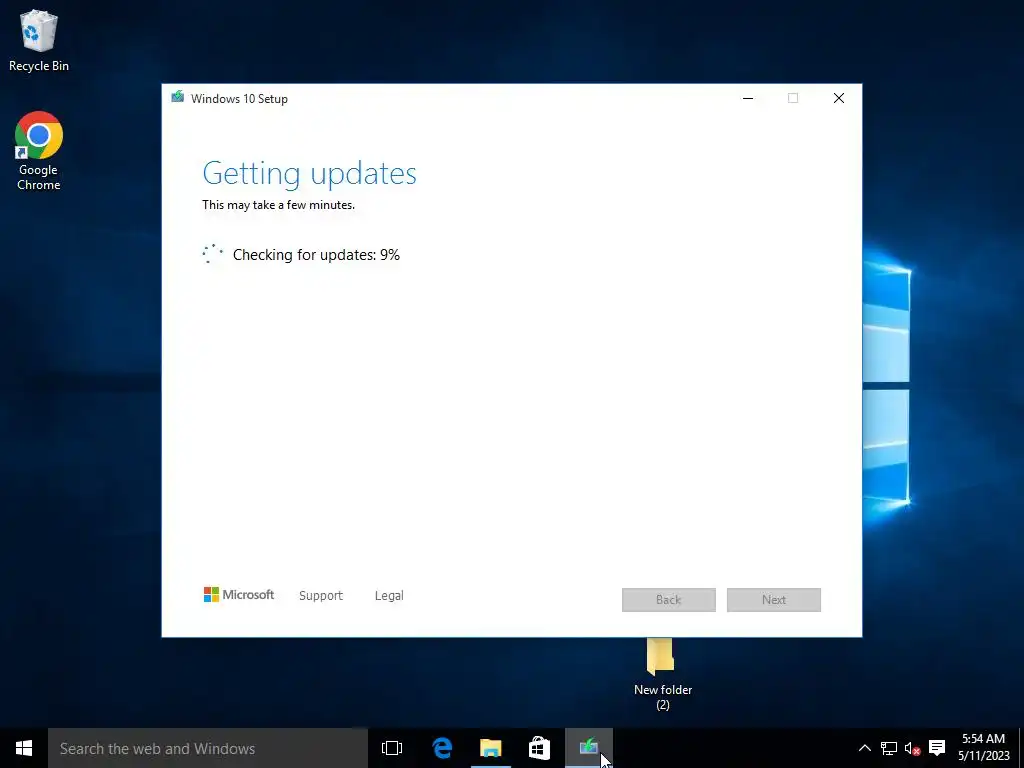
Task: Open the Store from the taskbar
Action: pyautogui.click(x=539, y=748)
